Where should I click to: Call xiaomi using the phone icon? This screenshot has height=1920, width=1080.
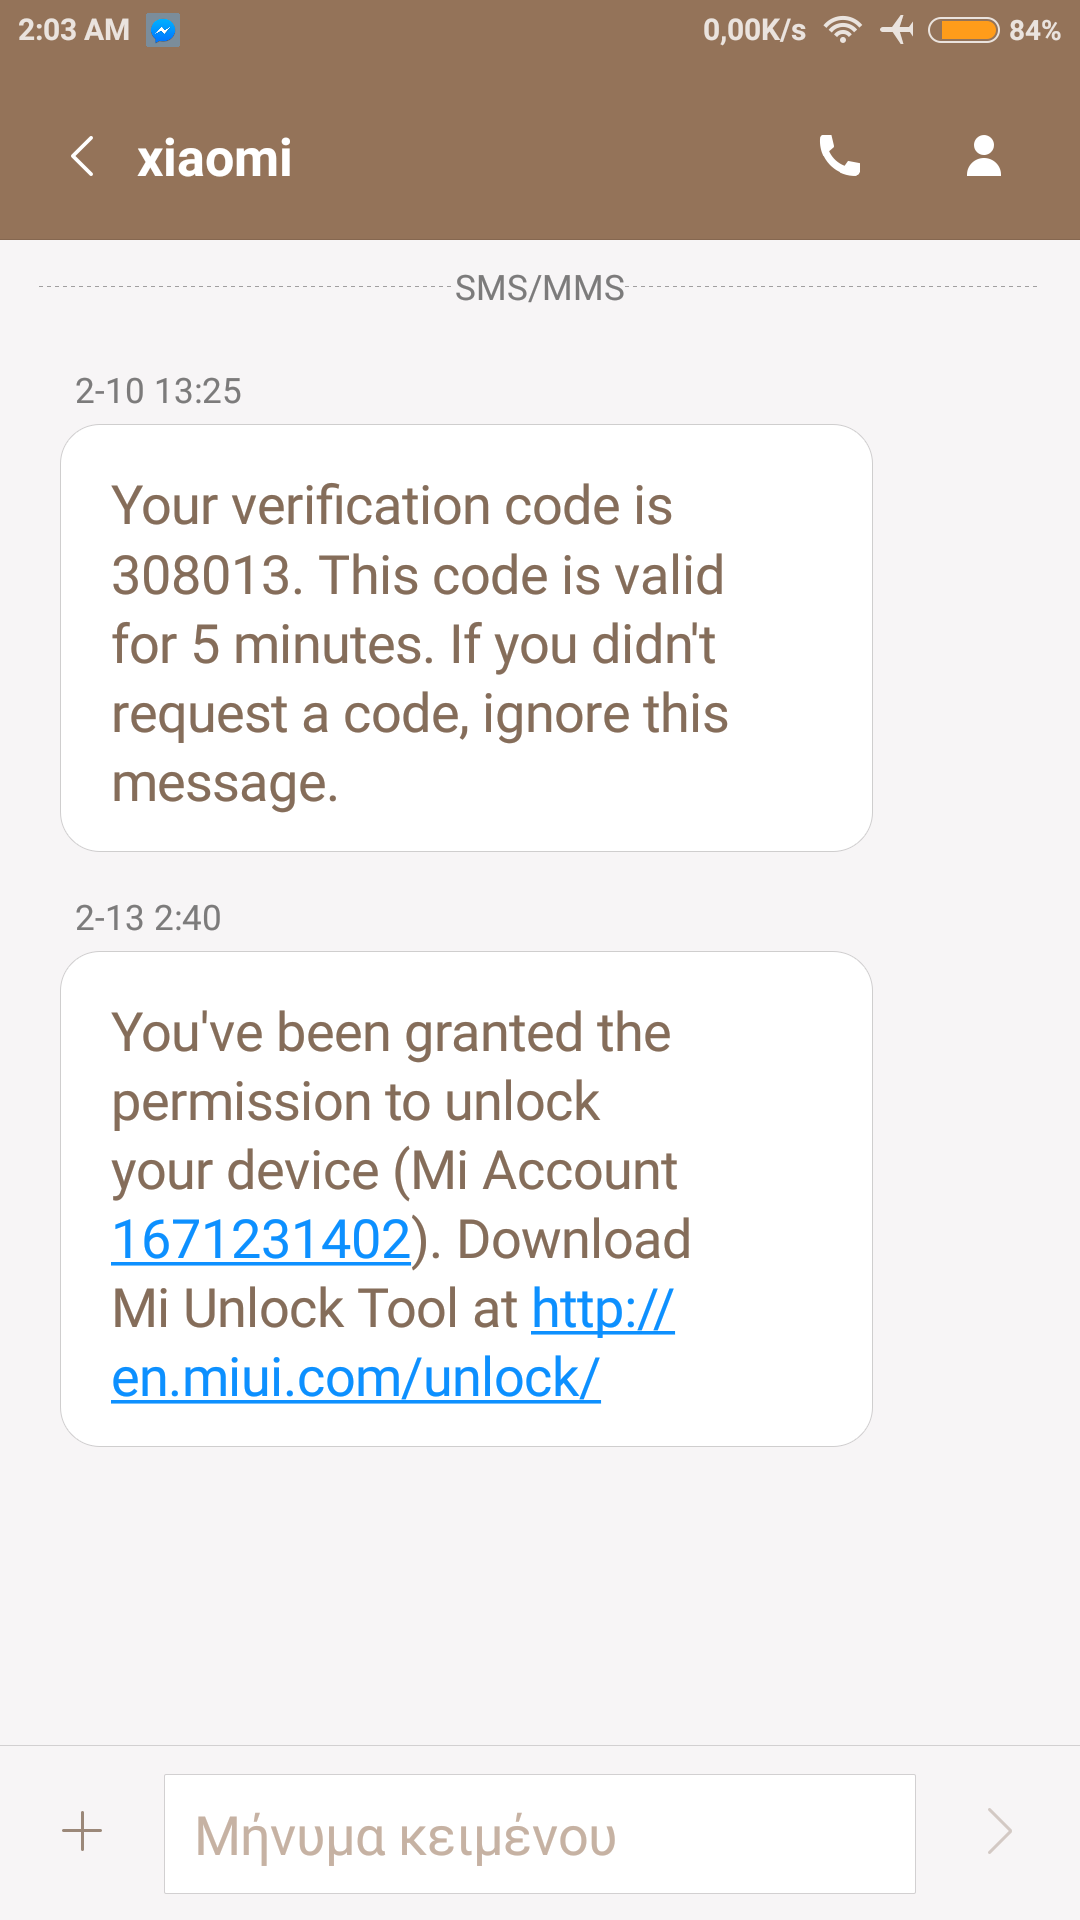pyautogui.click(x=839, y=156)
